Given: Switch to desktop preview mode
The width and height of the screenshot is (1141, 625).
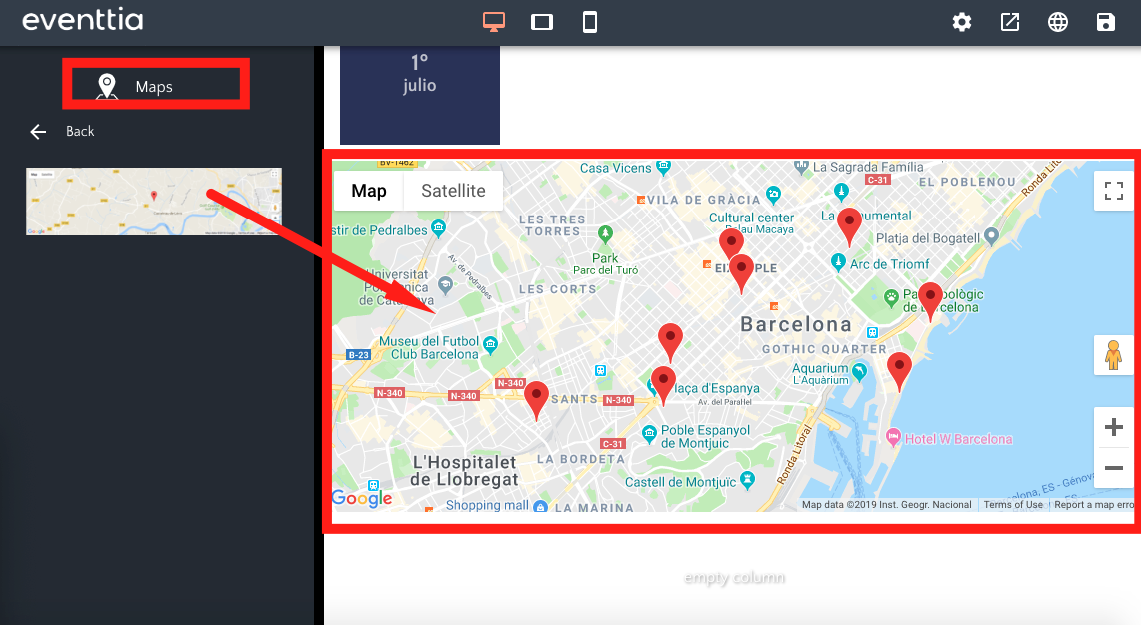Looking at the screenshot, I should click(x=493, y=22).
